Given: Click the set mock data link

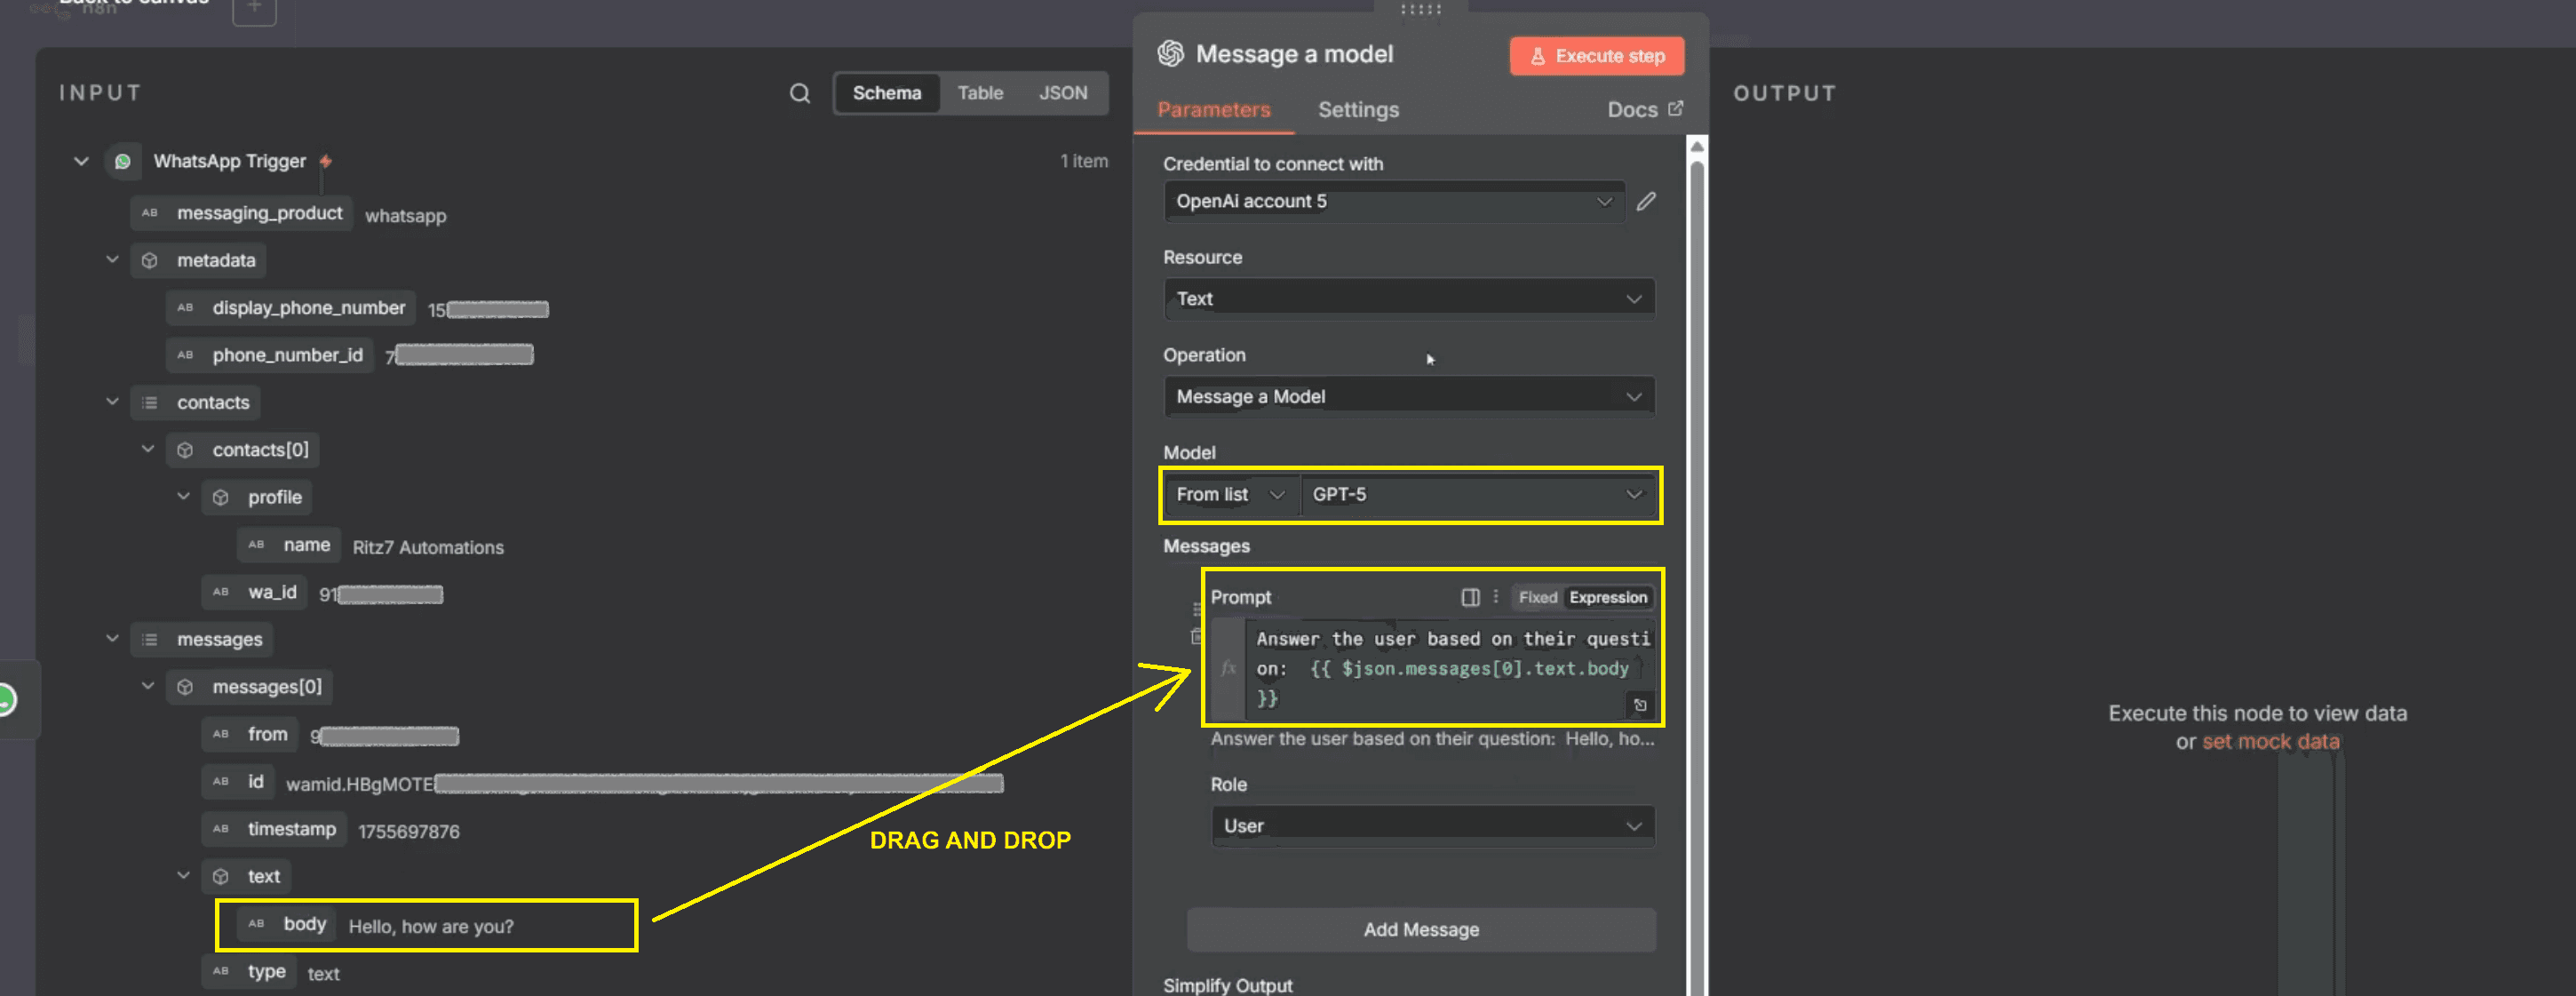Looking at the screenshot, I should click(x=2270, y=741).
